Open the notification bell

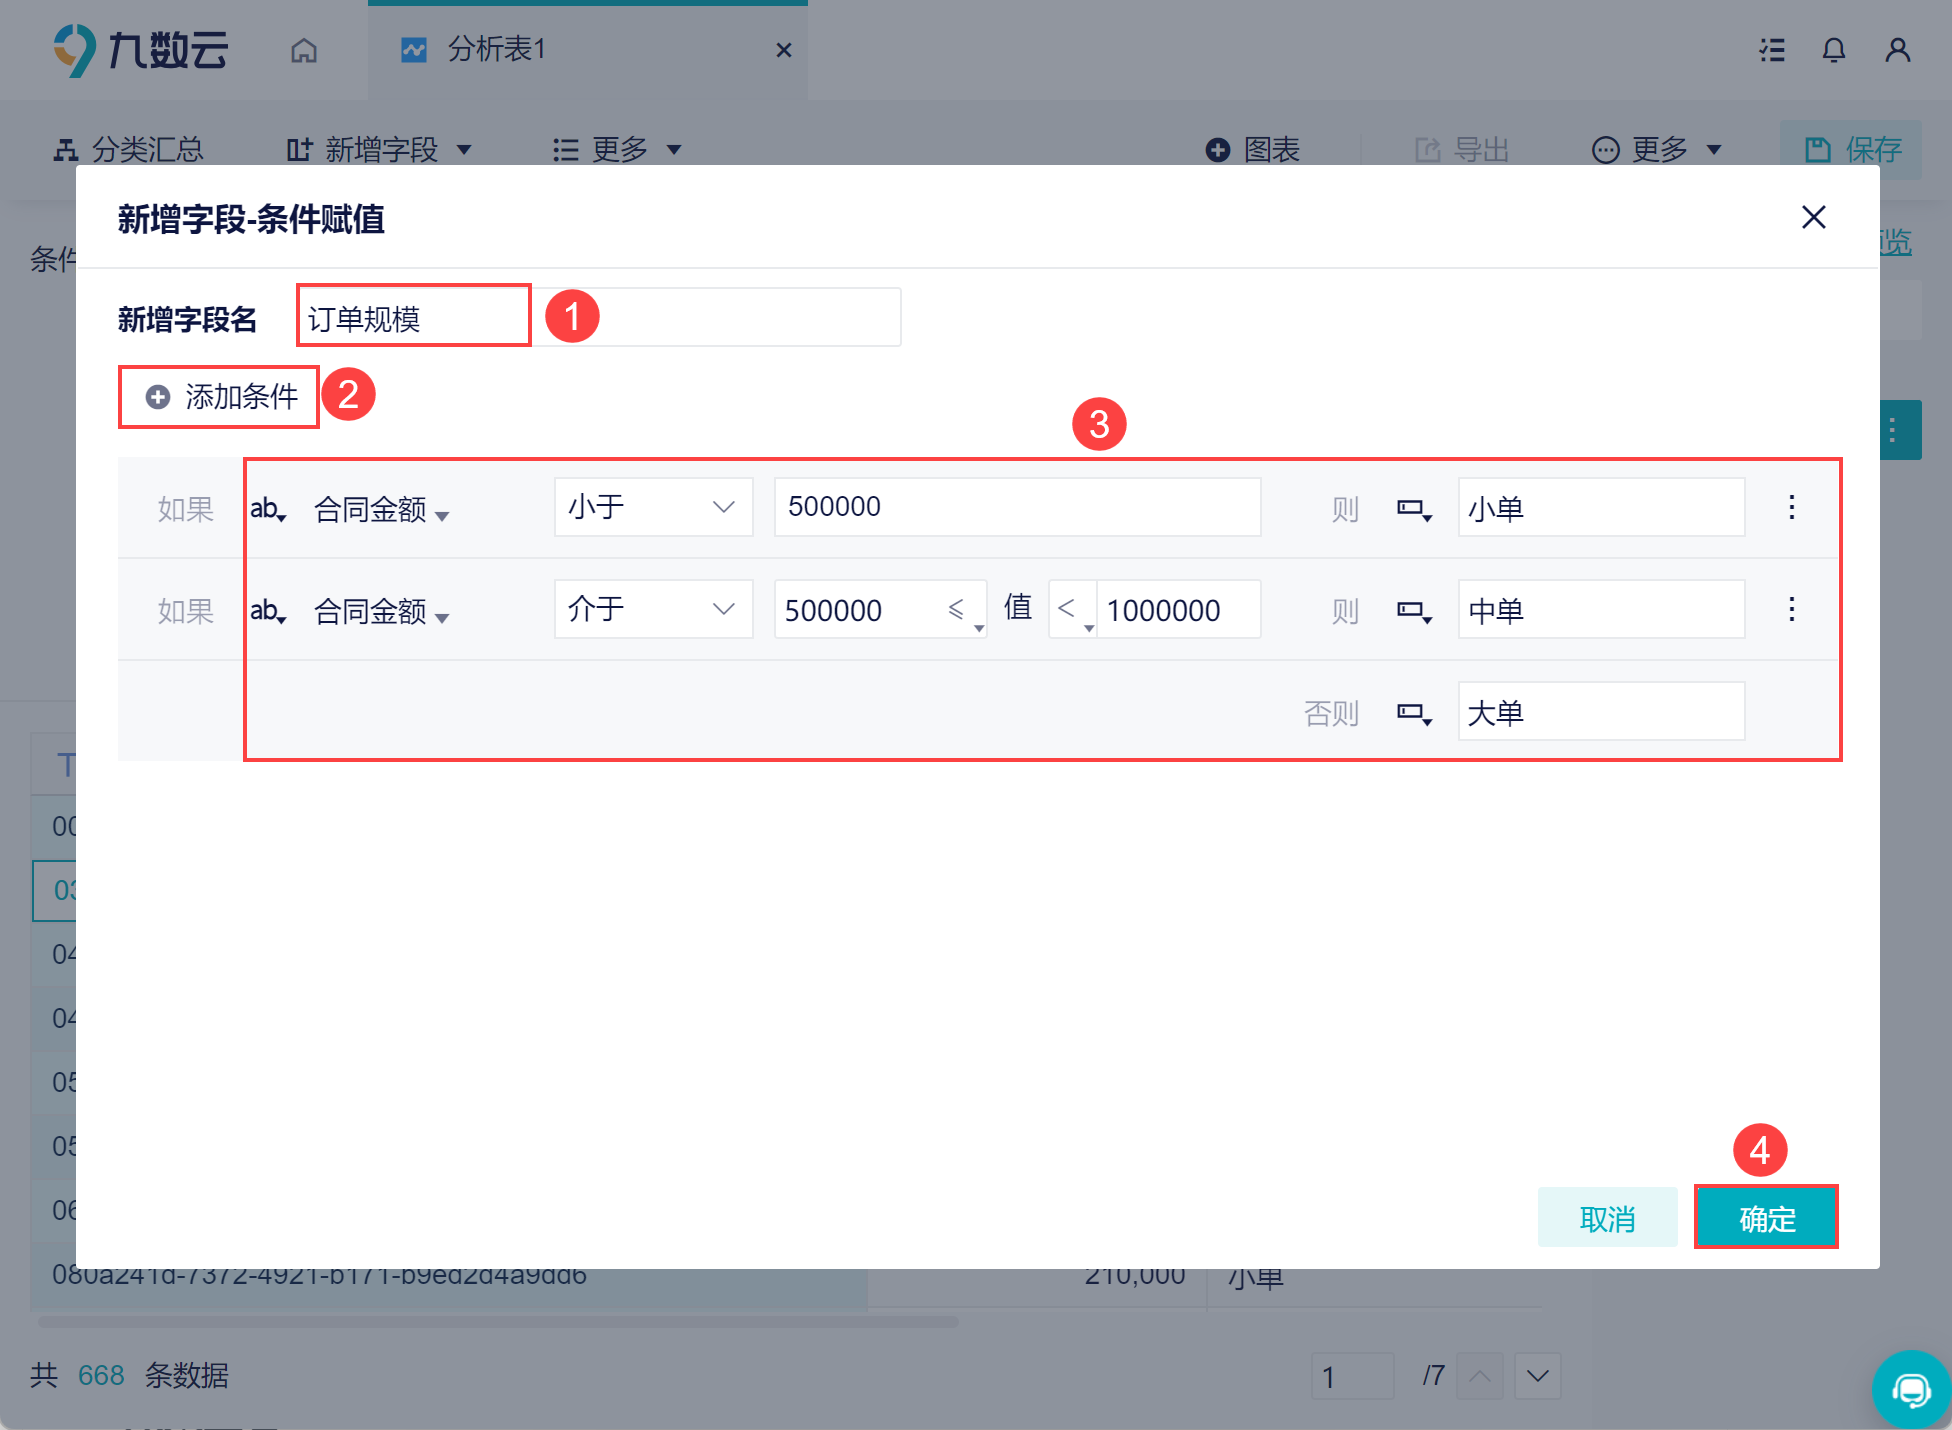(1833, 50)
